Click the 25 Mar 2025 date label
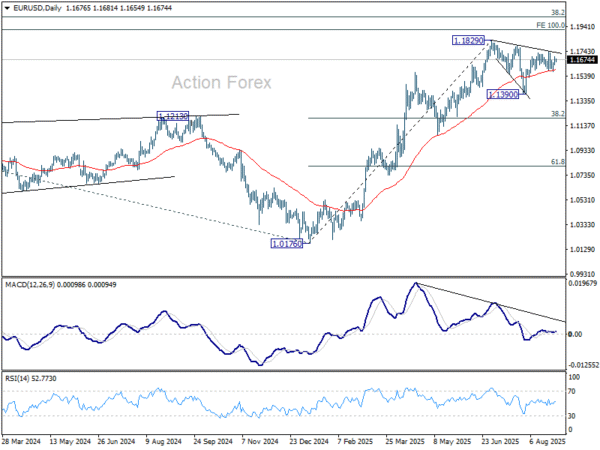This screenshot has width=600, height=450. point(404,442)
